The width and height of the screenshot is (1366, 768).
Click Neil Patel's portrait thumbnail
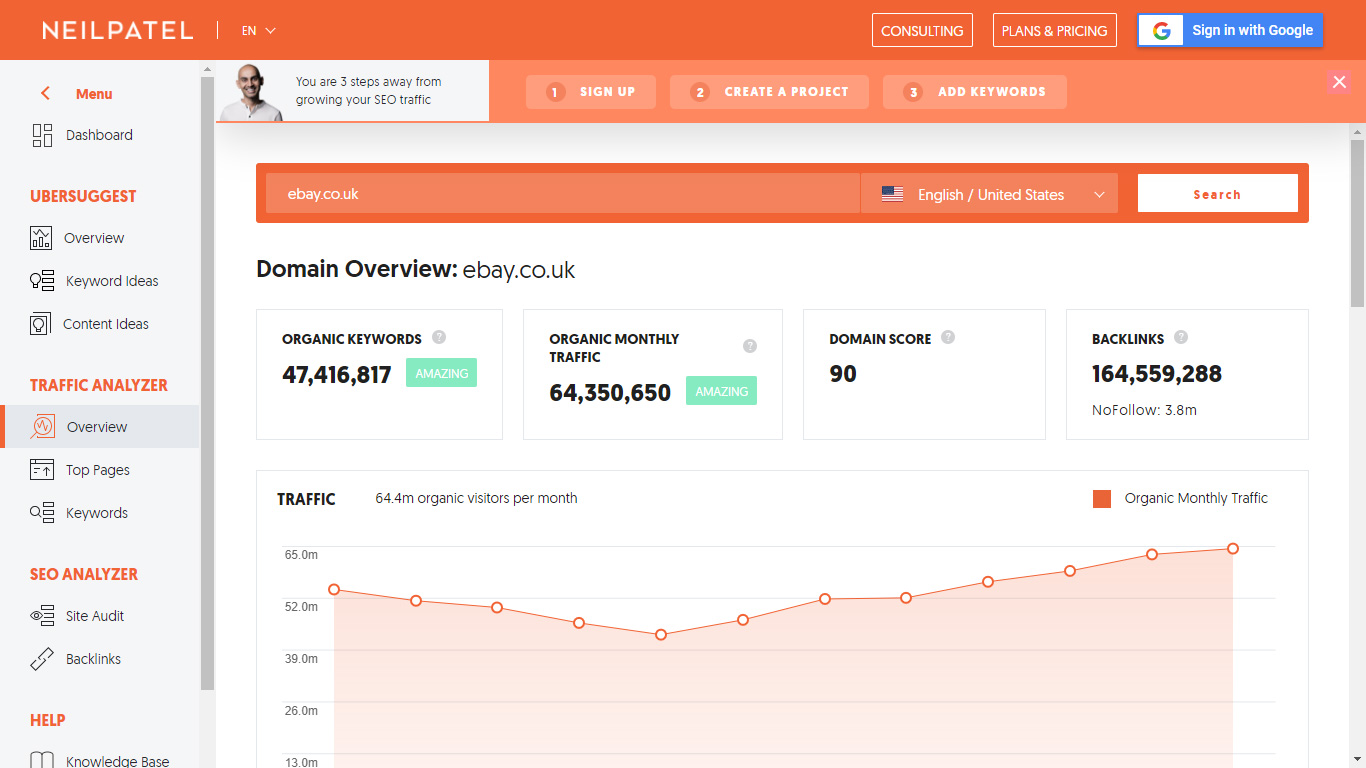pos(251,92)
